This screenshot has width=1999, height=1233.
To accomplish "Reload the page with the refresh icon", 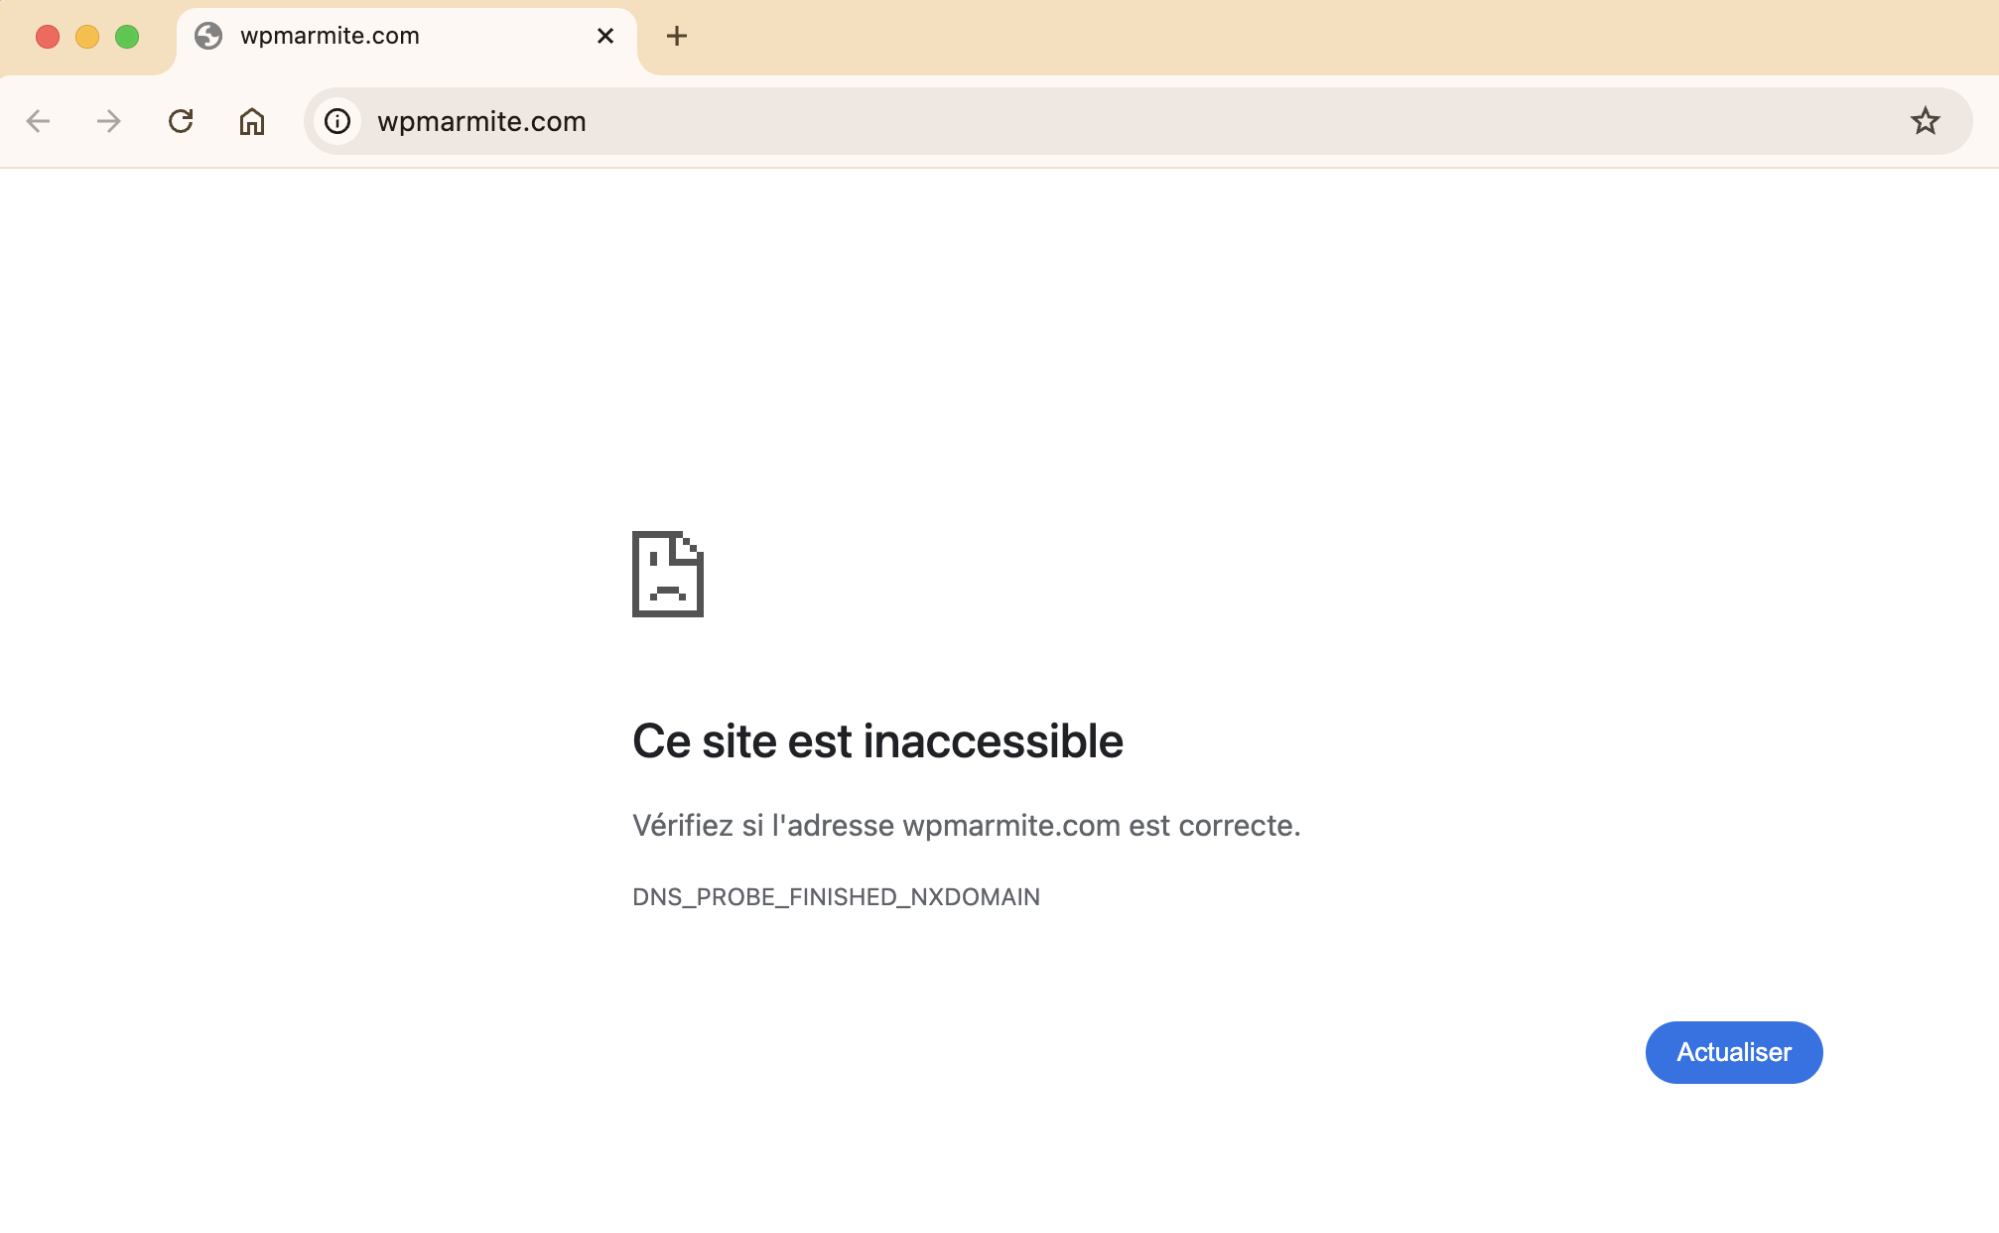I will coord(181,121).
